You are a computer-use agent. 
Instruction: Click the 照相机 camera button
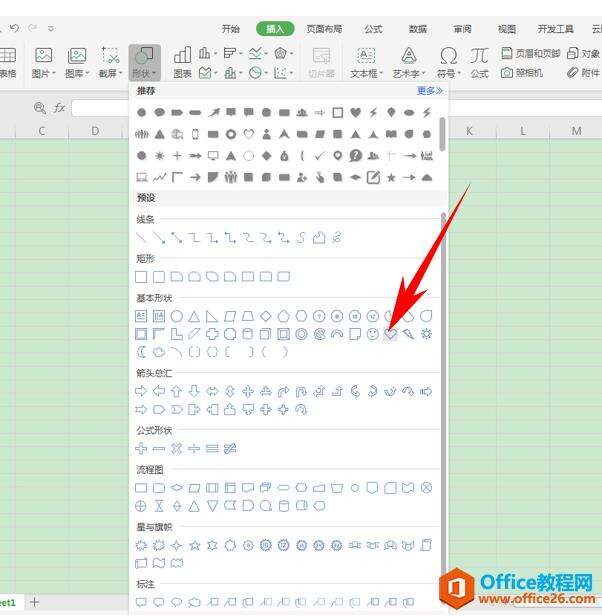tap(522, 73)
